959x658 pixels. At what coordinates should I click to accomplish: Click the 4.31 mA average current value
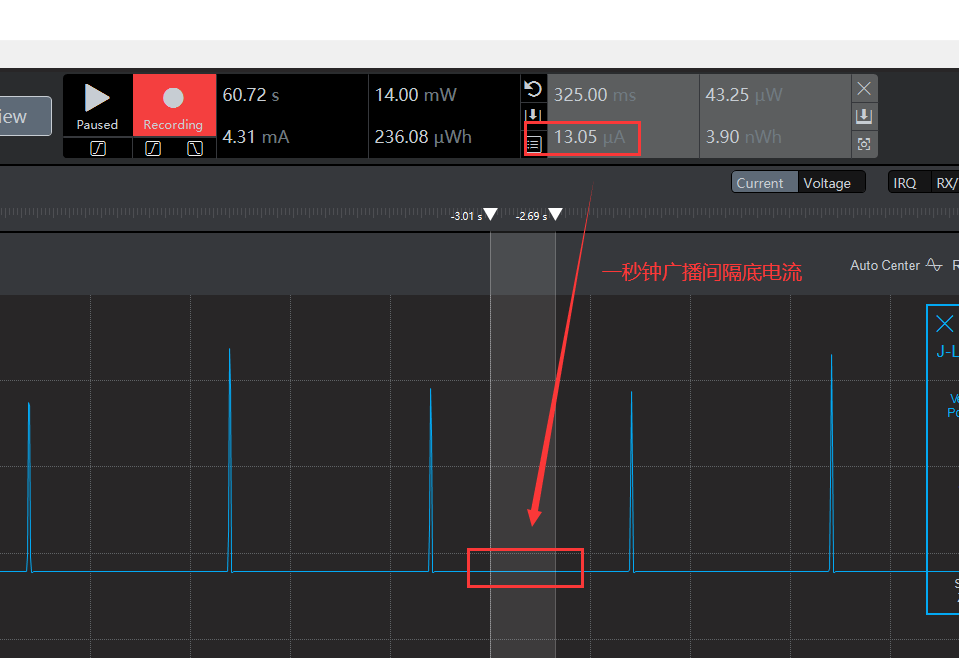(256, 136)
